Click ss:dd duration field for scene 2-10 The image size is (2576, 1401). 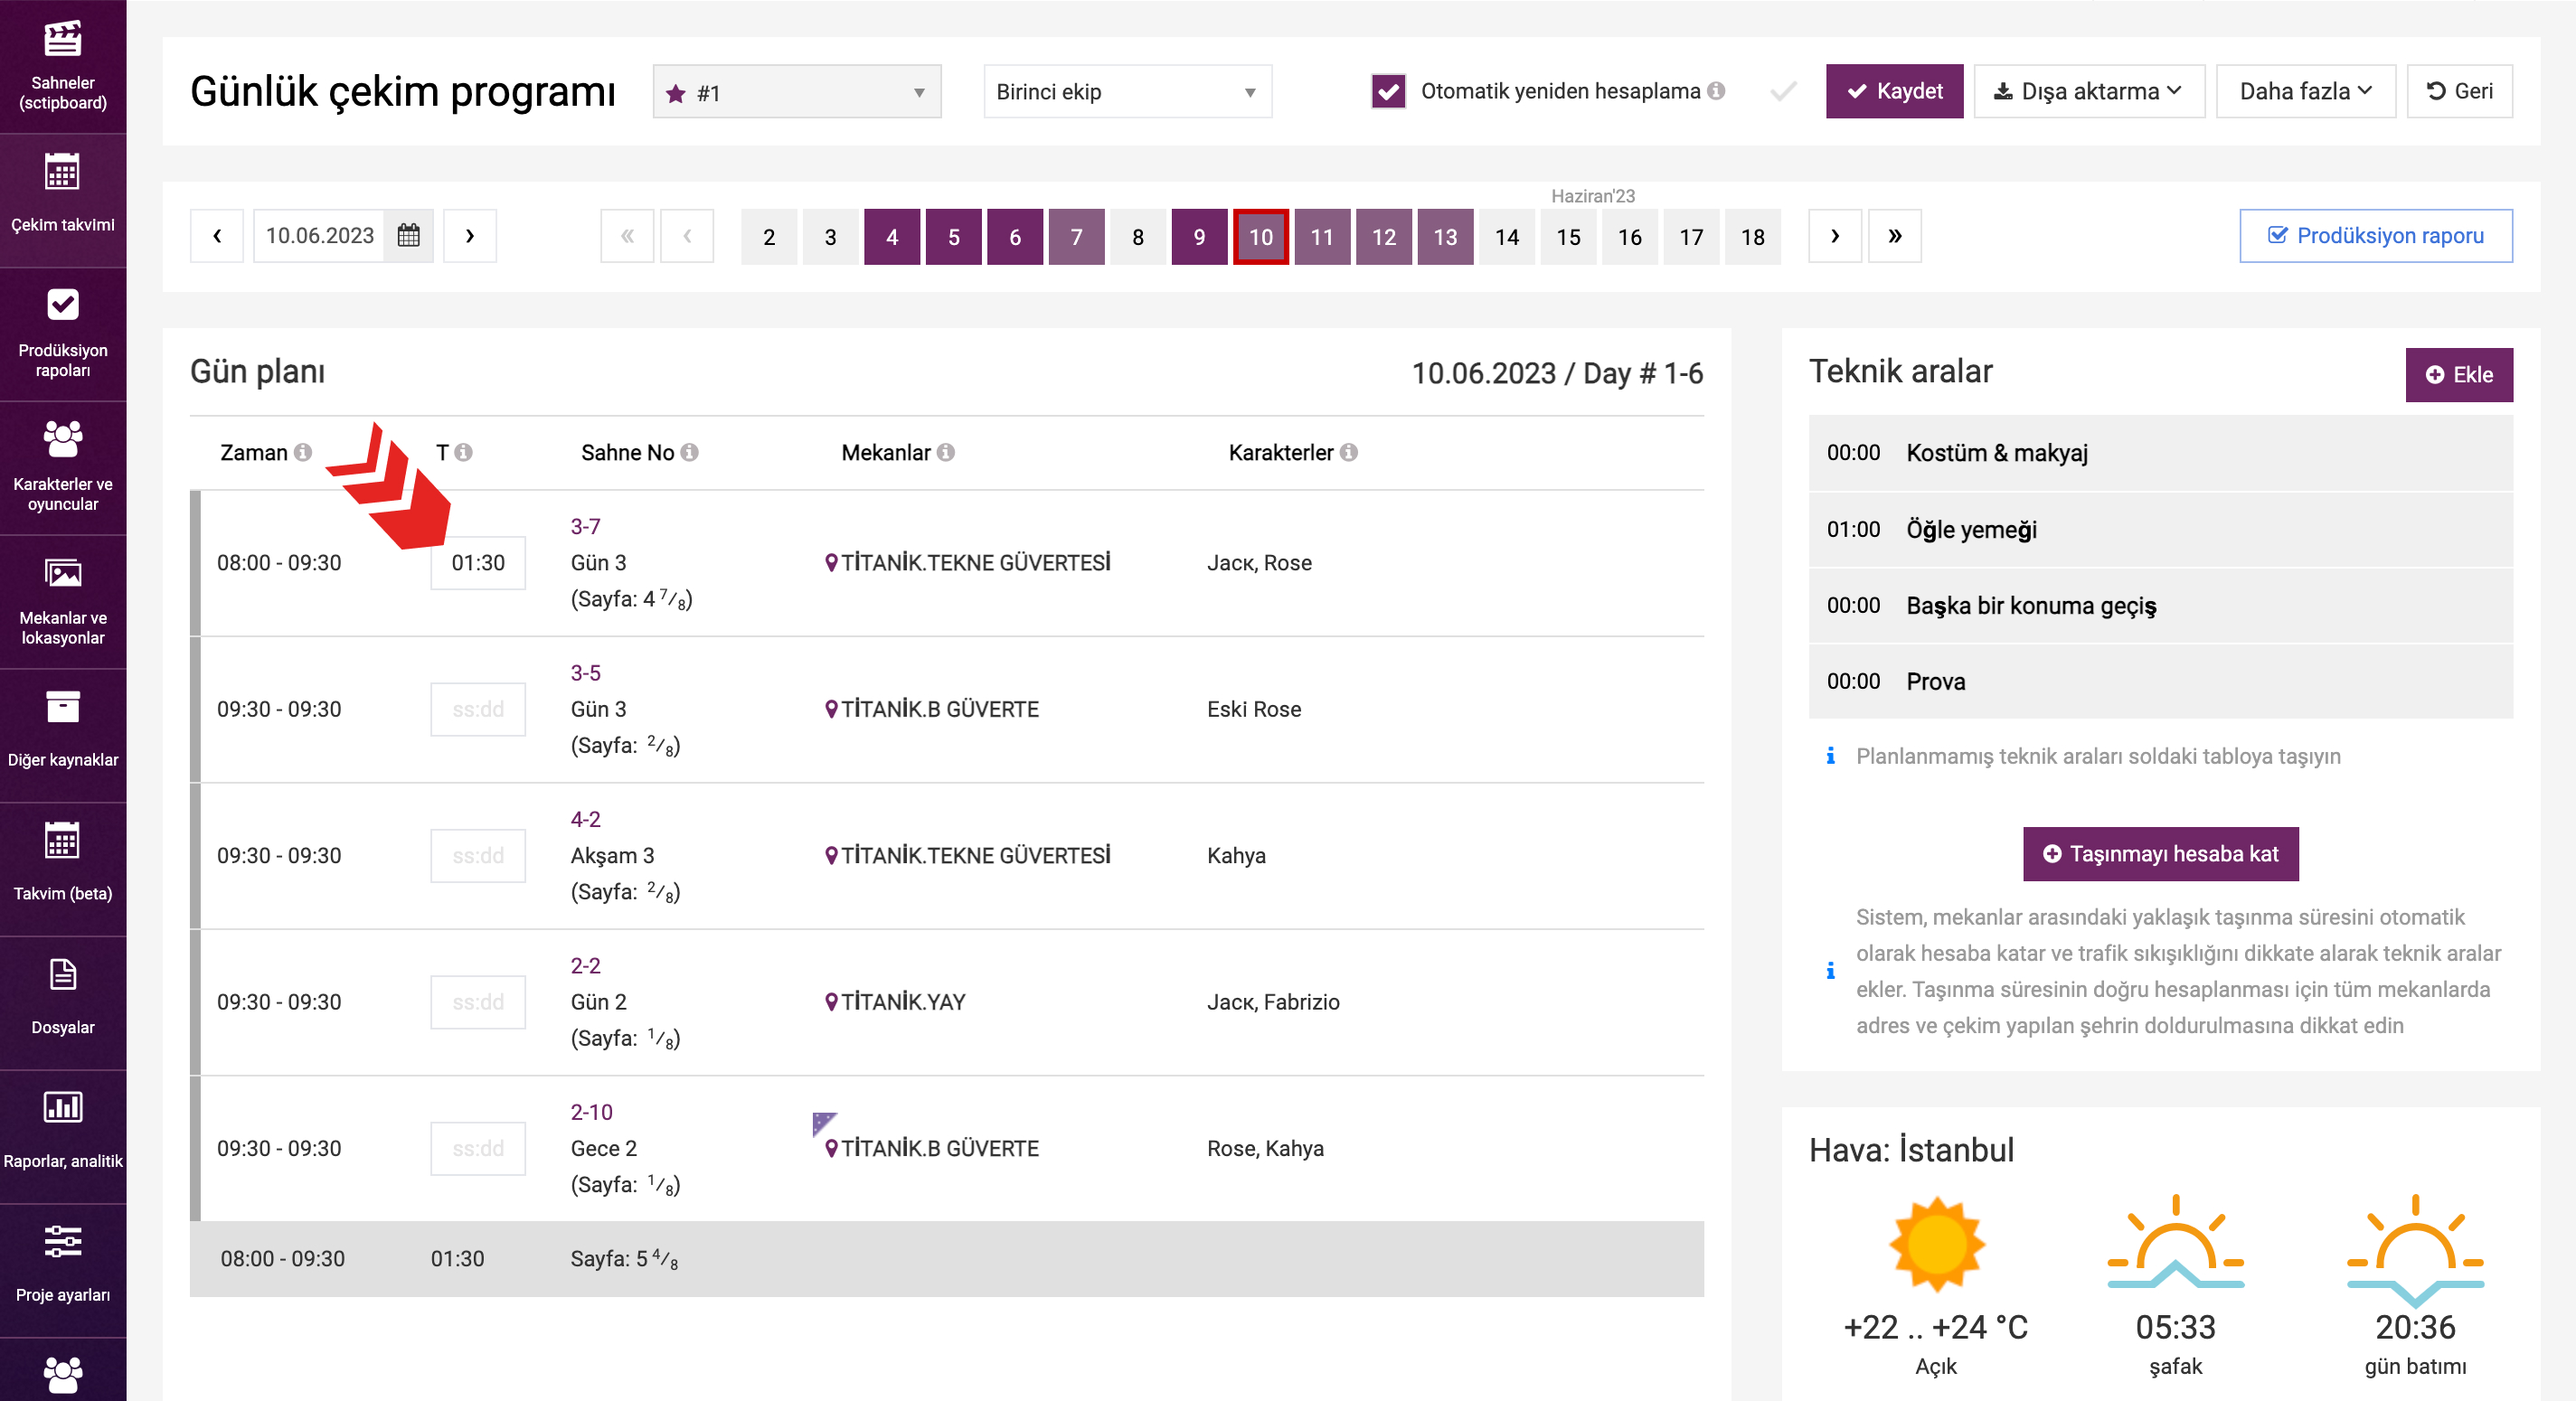478,1149
